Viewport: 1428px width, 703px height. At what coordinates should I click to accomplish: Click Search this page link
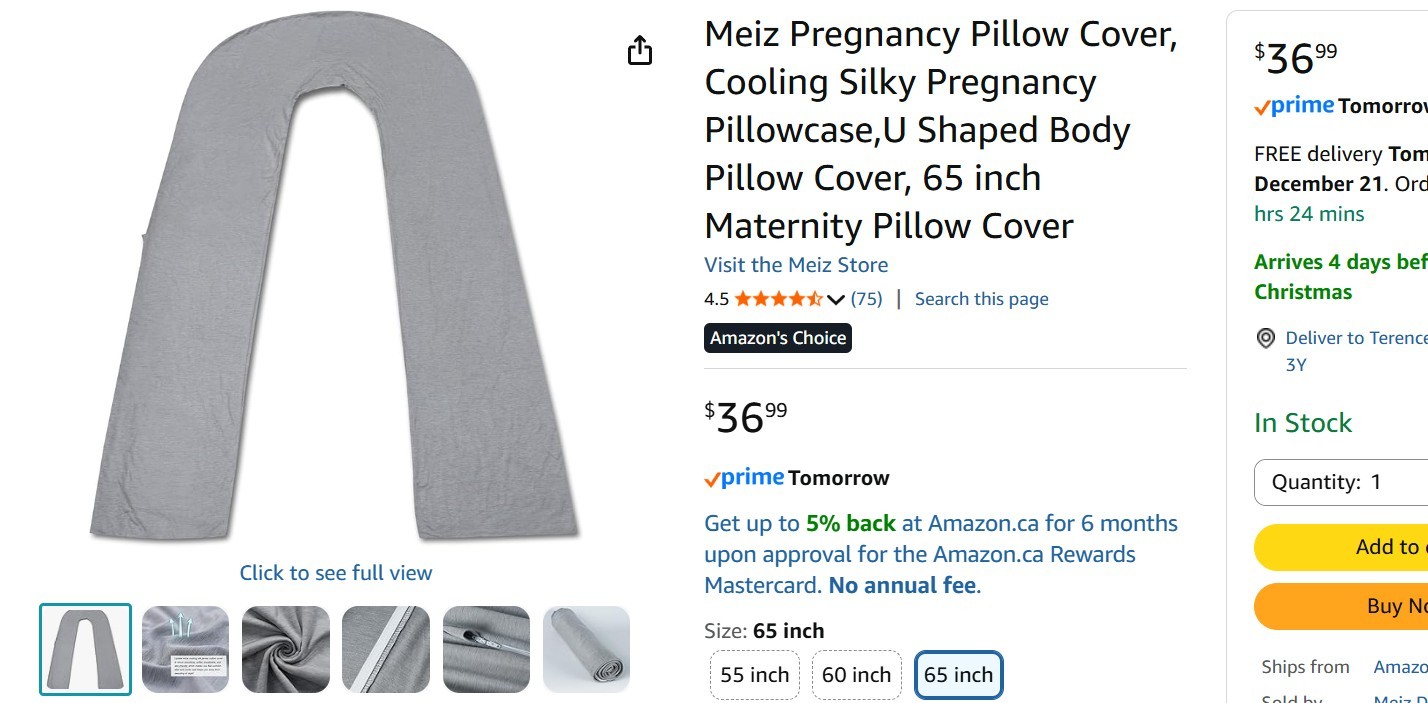click(x=981, y=299)
